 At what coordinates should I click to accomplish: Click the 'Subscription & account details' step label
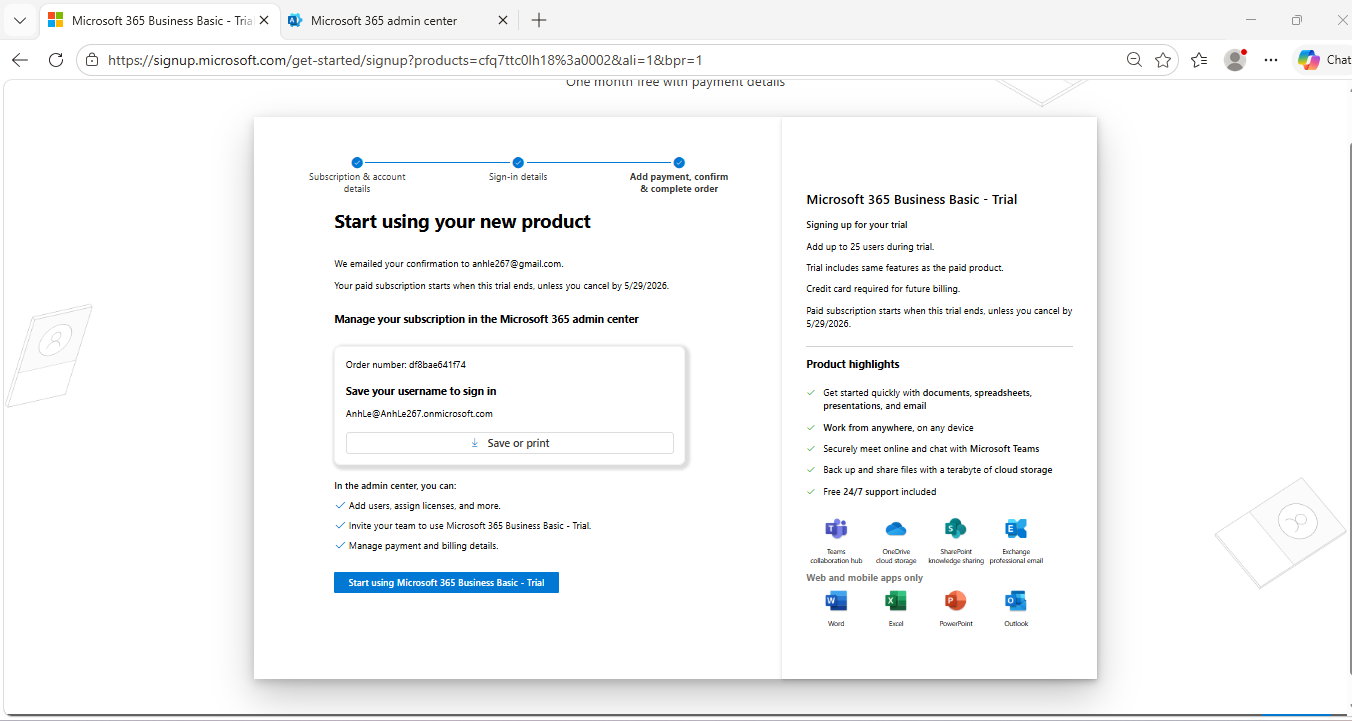coord(357,182)
